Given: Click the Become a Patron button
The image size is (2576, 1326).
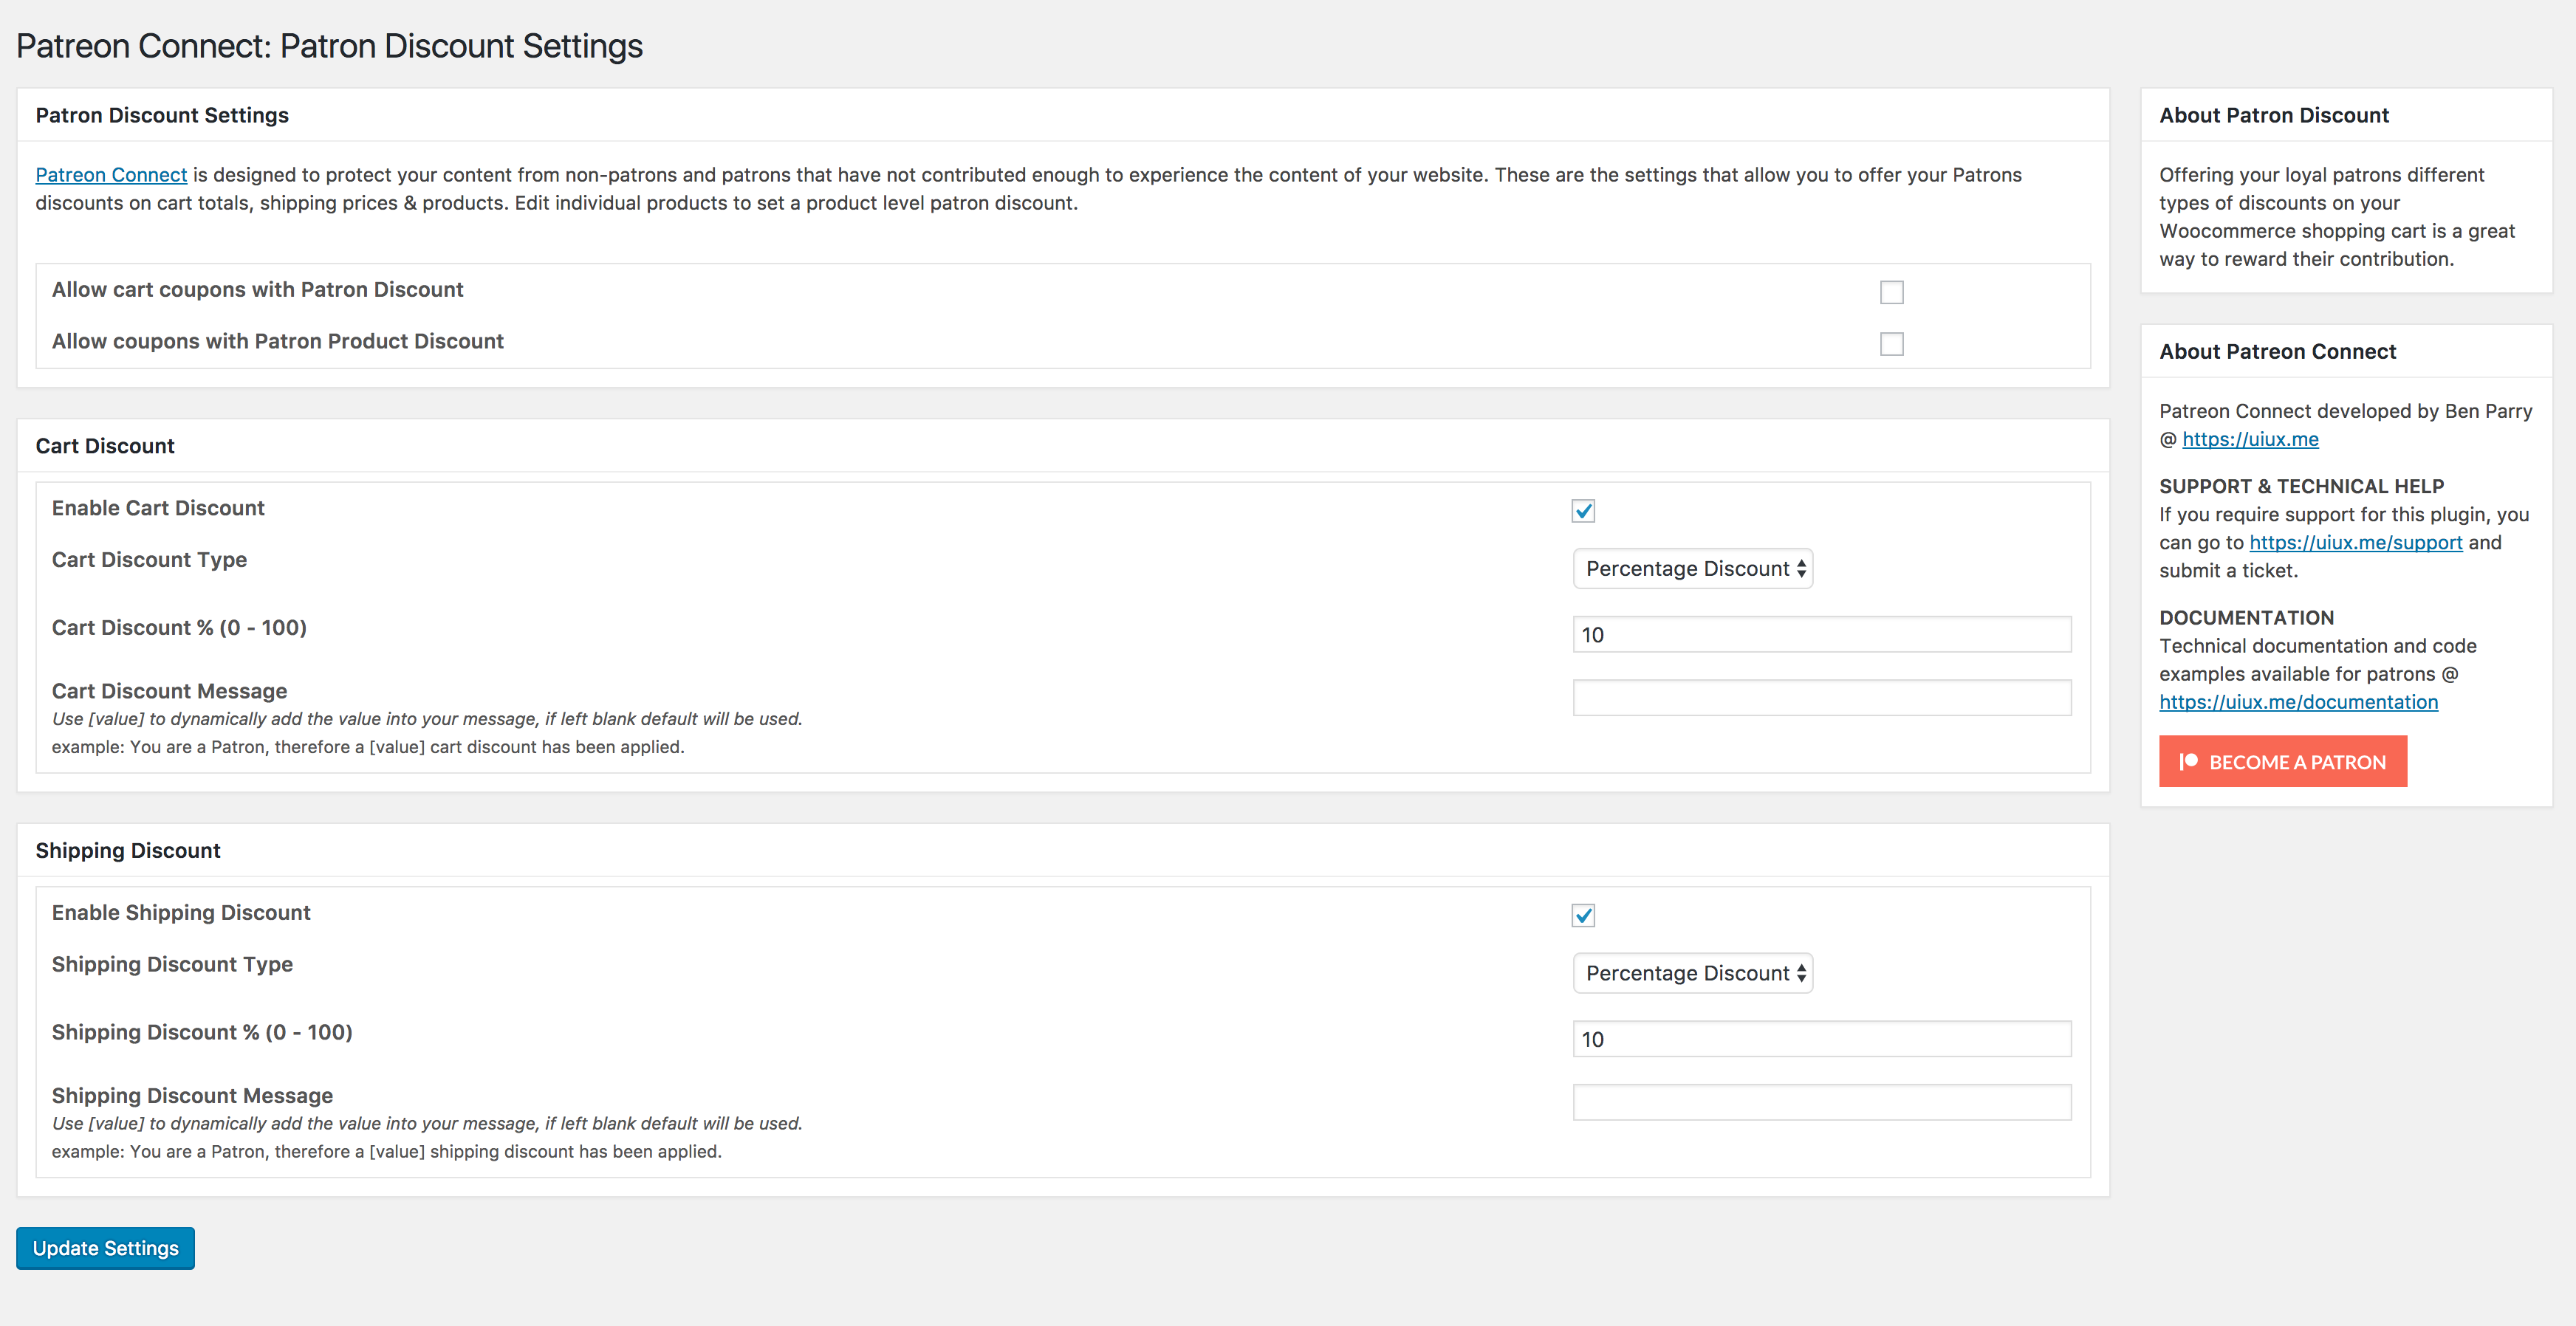Looking at the screenshot, I should point(2296,762).
